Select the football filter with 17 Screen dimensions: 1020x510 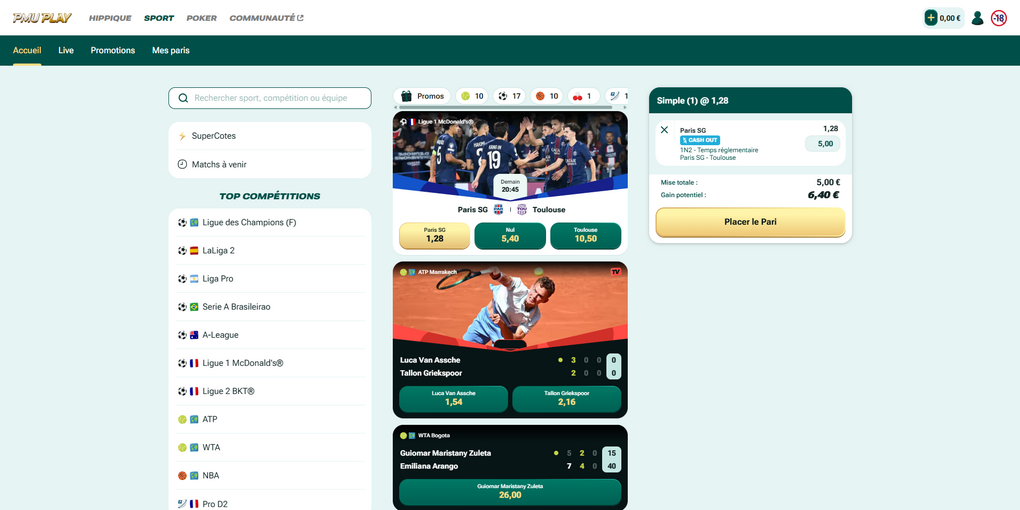[509, 96]
